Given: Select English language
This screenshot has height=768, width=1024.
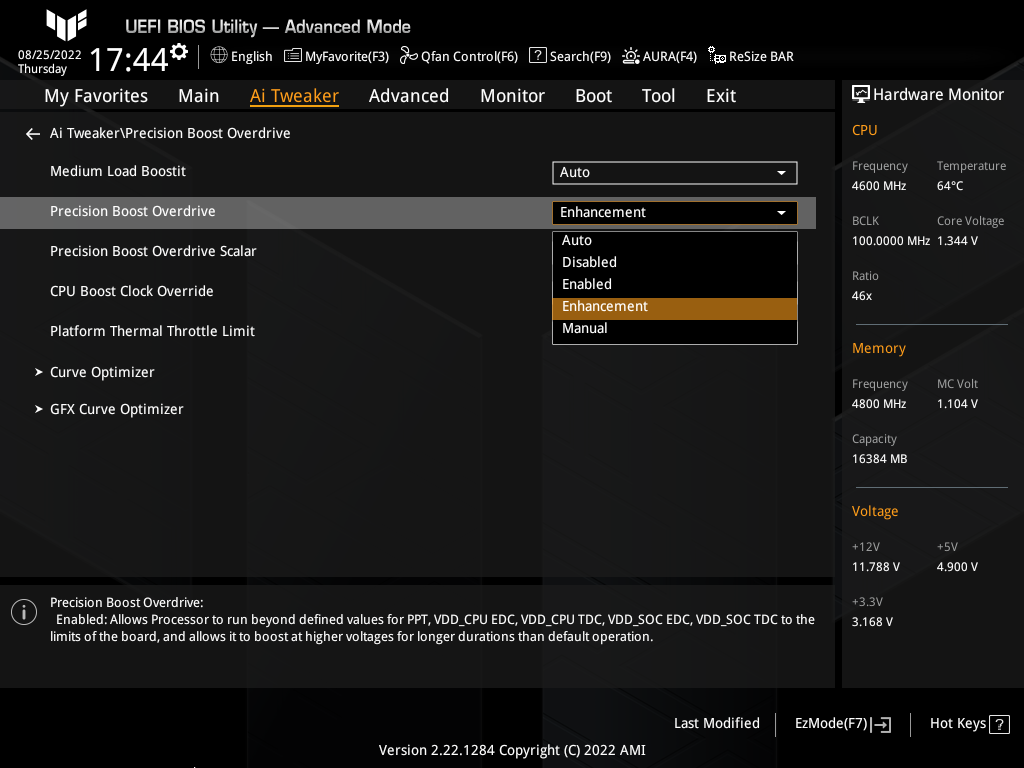Looking at the screenshot, I should pos(251,56).
